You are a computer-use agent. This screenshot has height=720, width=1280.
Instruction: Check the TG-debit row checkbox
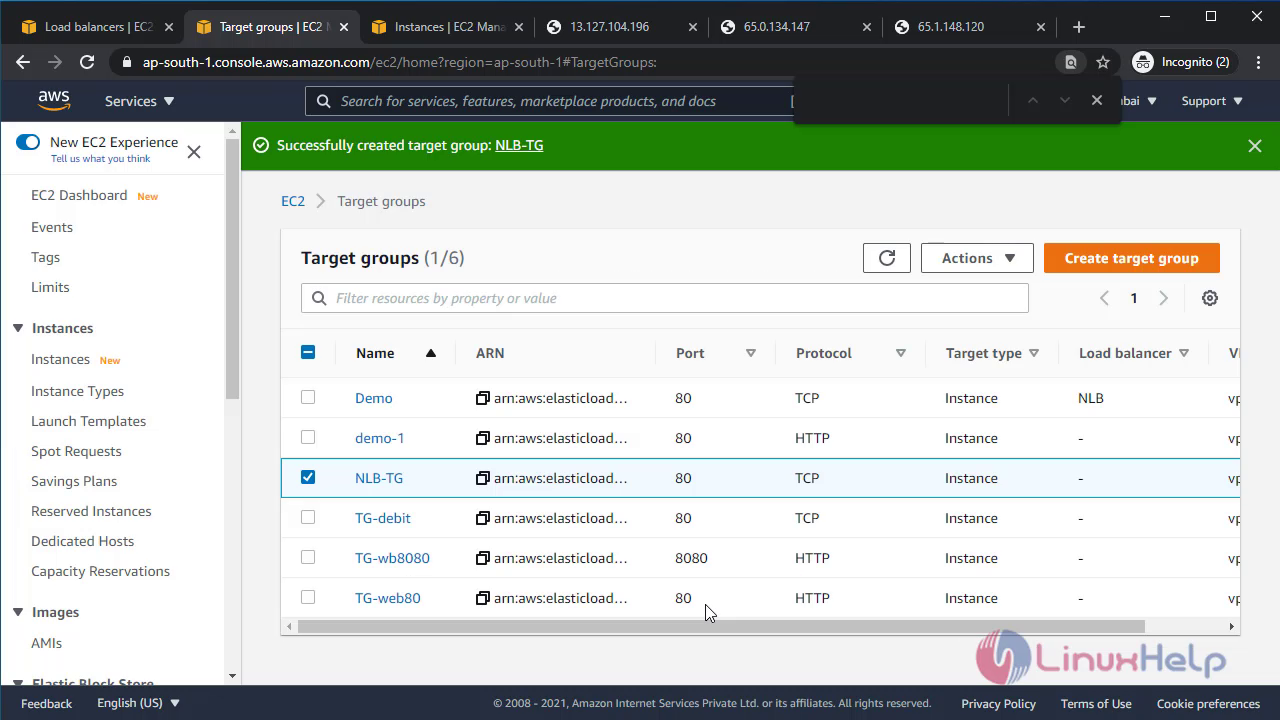click(308, 517)
